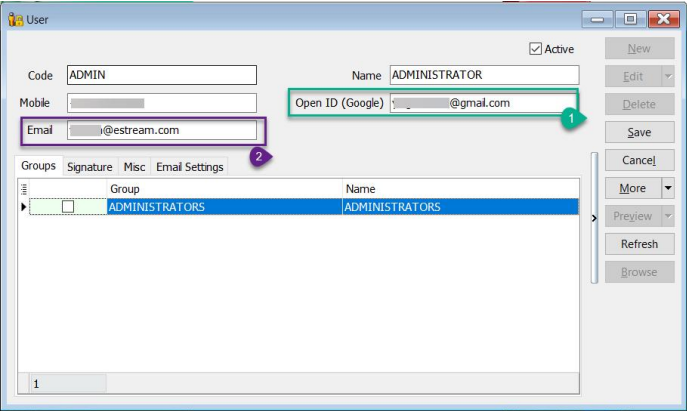Click the grid column chooser icon
This screenshot has height=411, width=687.
24,188
